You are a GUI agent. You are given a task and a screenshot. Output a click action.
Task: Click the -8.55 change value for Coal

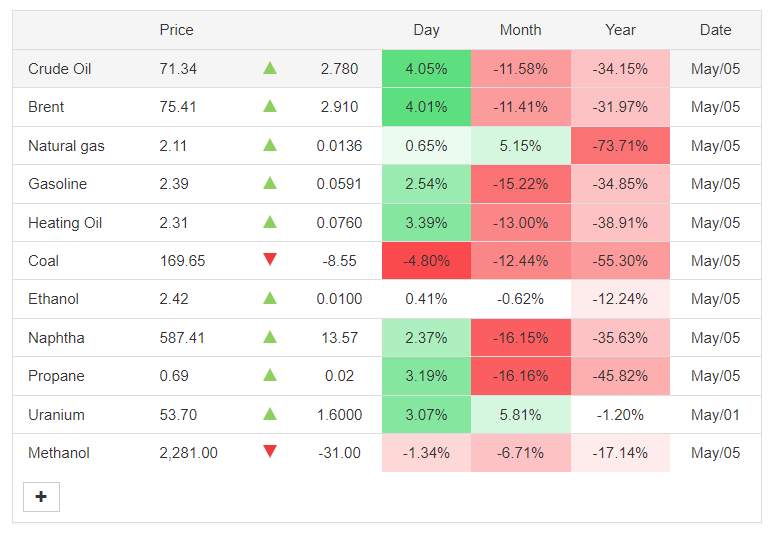tap(339, 261)
